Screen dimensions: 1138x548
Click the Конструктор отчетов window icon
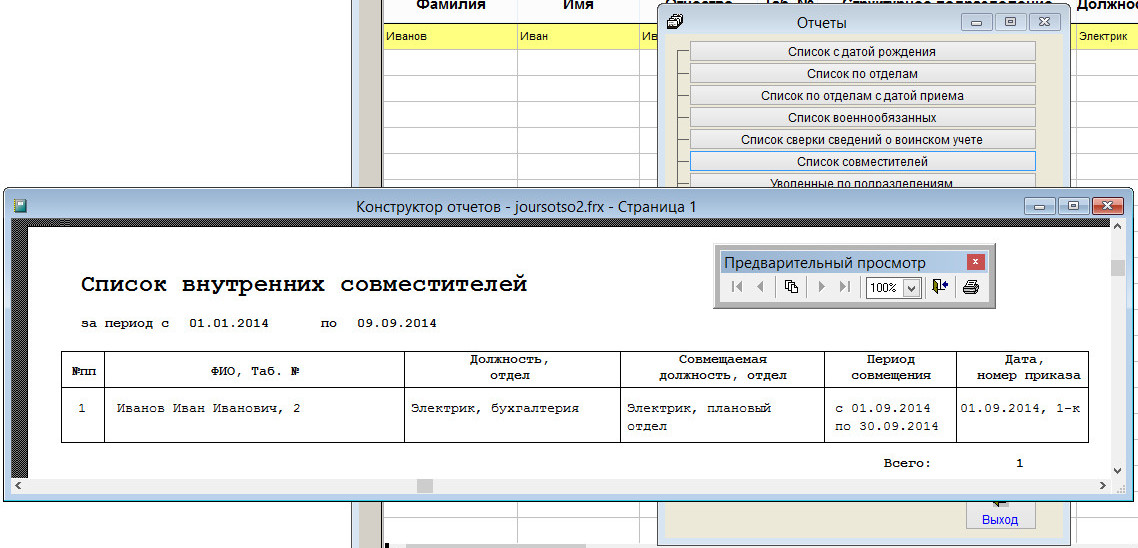[x=20, y=207]
